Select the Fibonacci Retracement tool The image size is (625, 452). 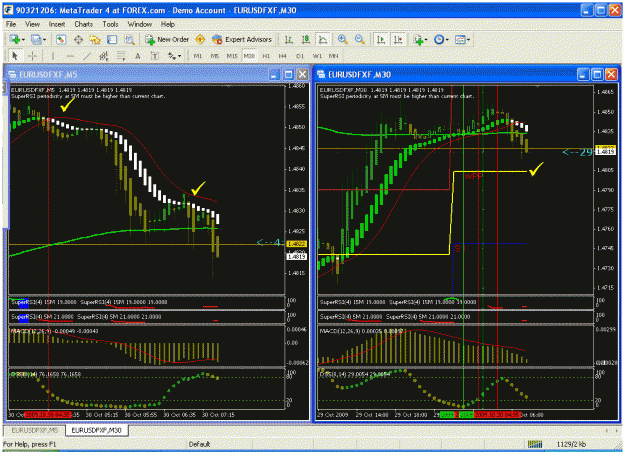point(121,56)
